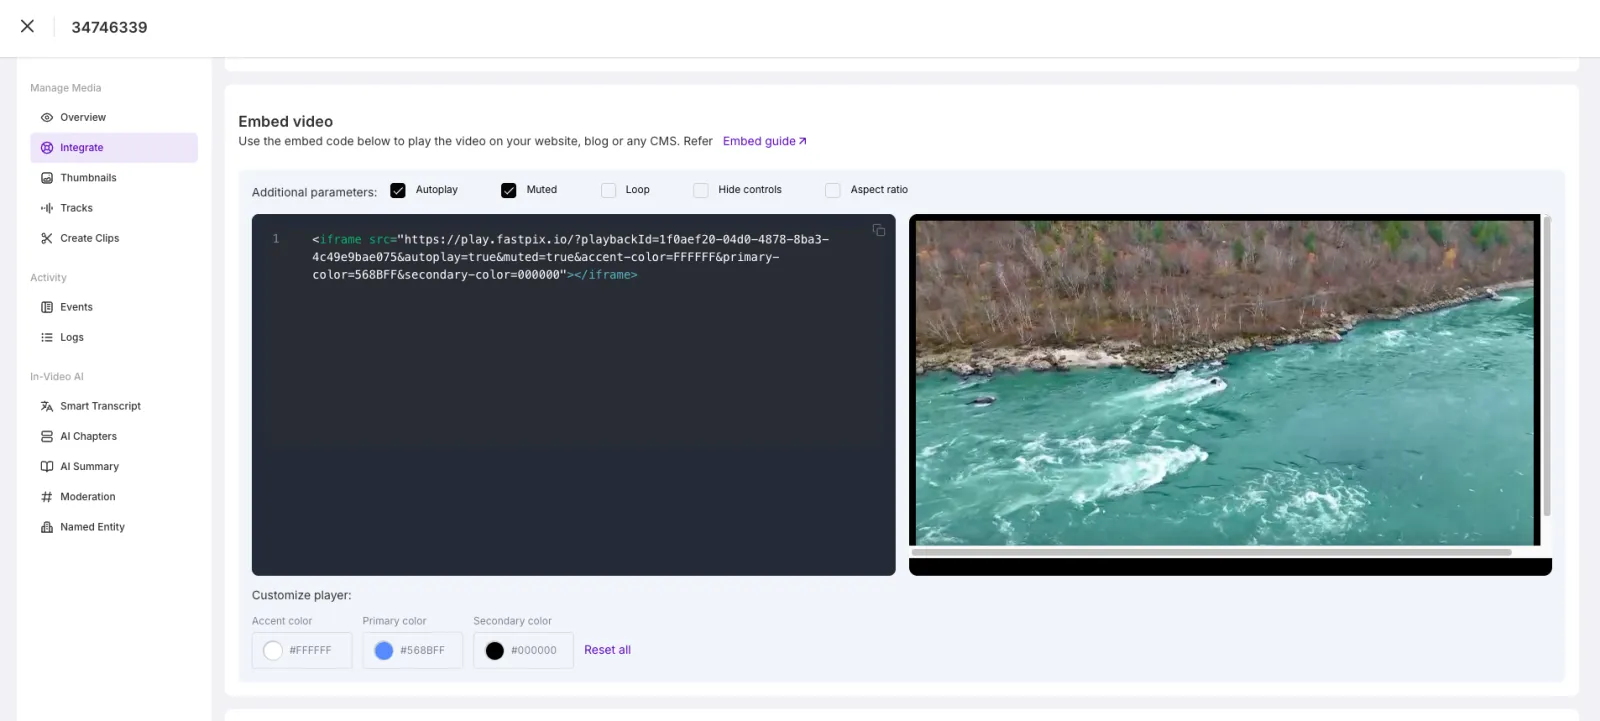The height and width of the screenshot is (721, 1600).
Task: Click the AI Chapters icon
Action: click(47, 436)
